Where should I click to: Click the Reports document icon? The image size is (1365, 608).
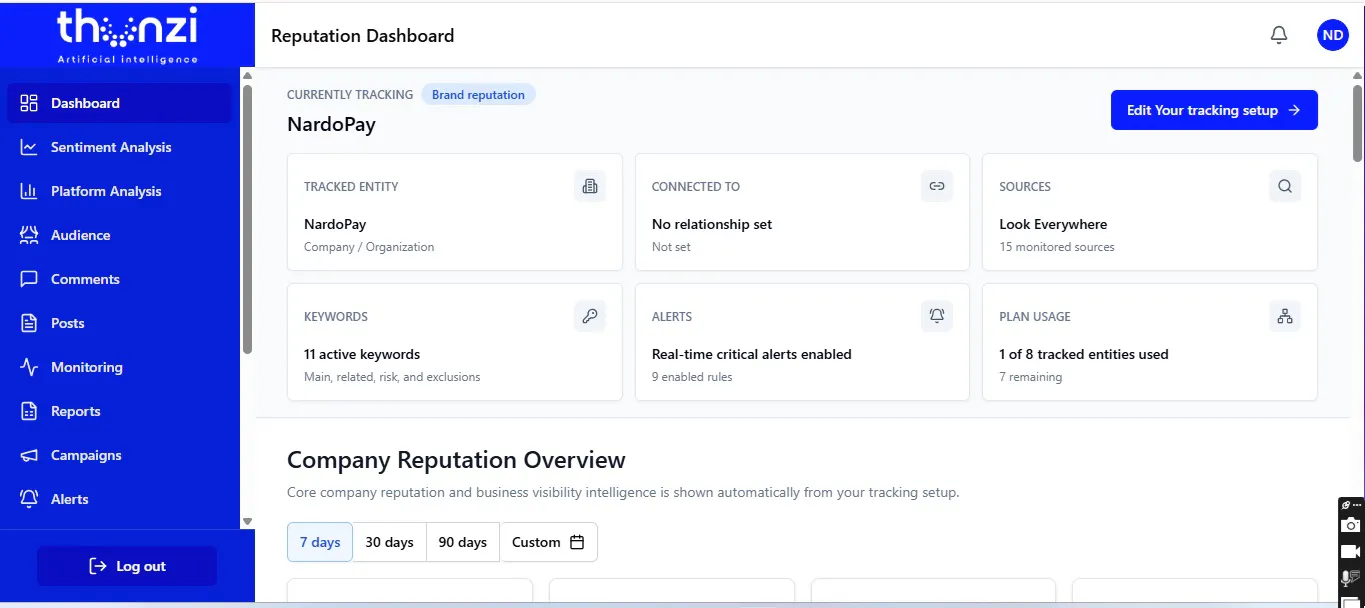29,411
